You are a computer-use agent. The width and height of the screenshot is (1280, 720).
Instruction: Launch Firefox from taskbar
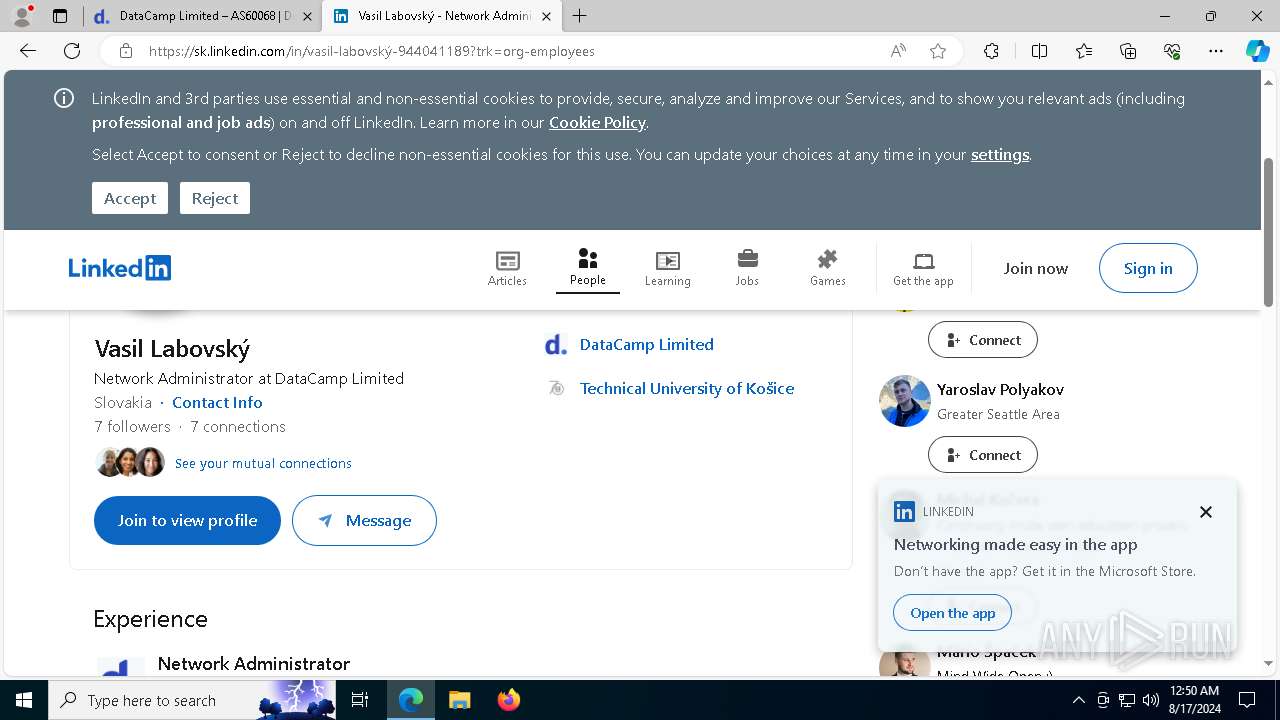pyautogui.click(x=508, y=700)
